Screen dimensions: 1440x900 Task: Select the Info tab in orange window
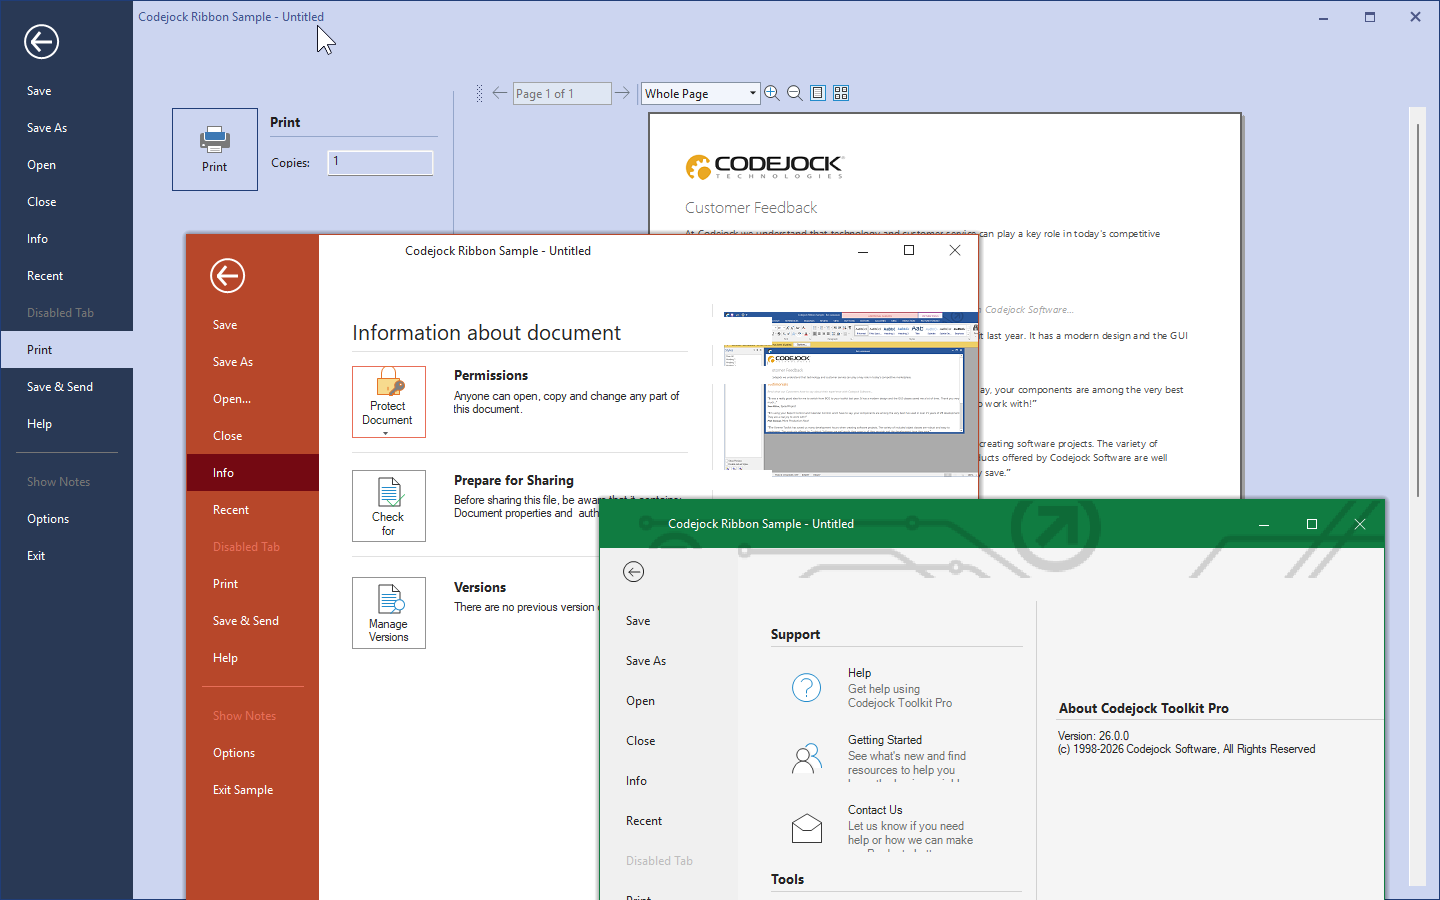pyautogui.click(x=252, y=473)
